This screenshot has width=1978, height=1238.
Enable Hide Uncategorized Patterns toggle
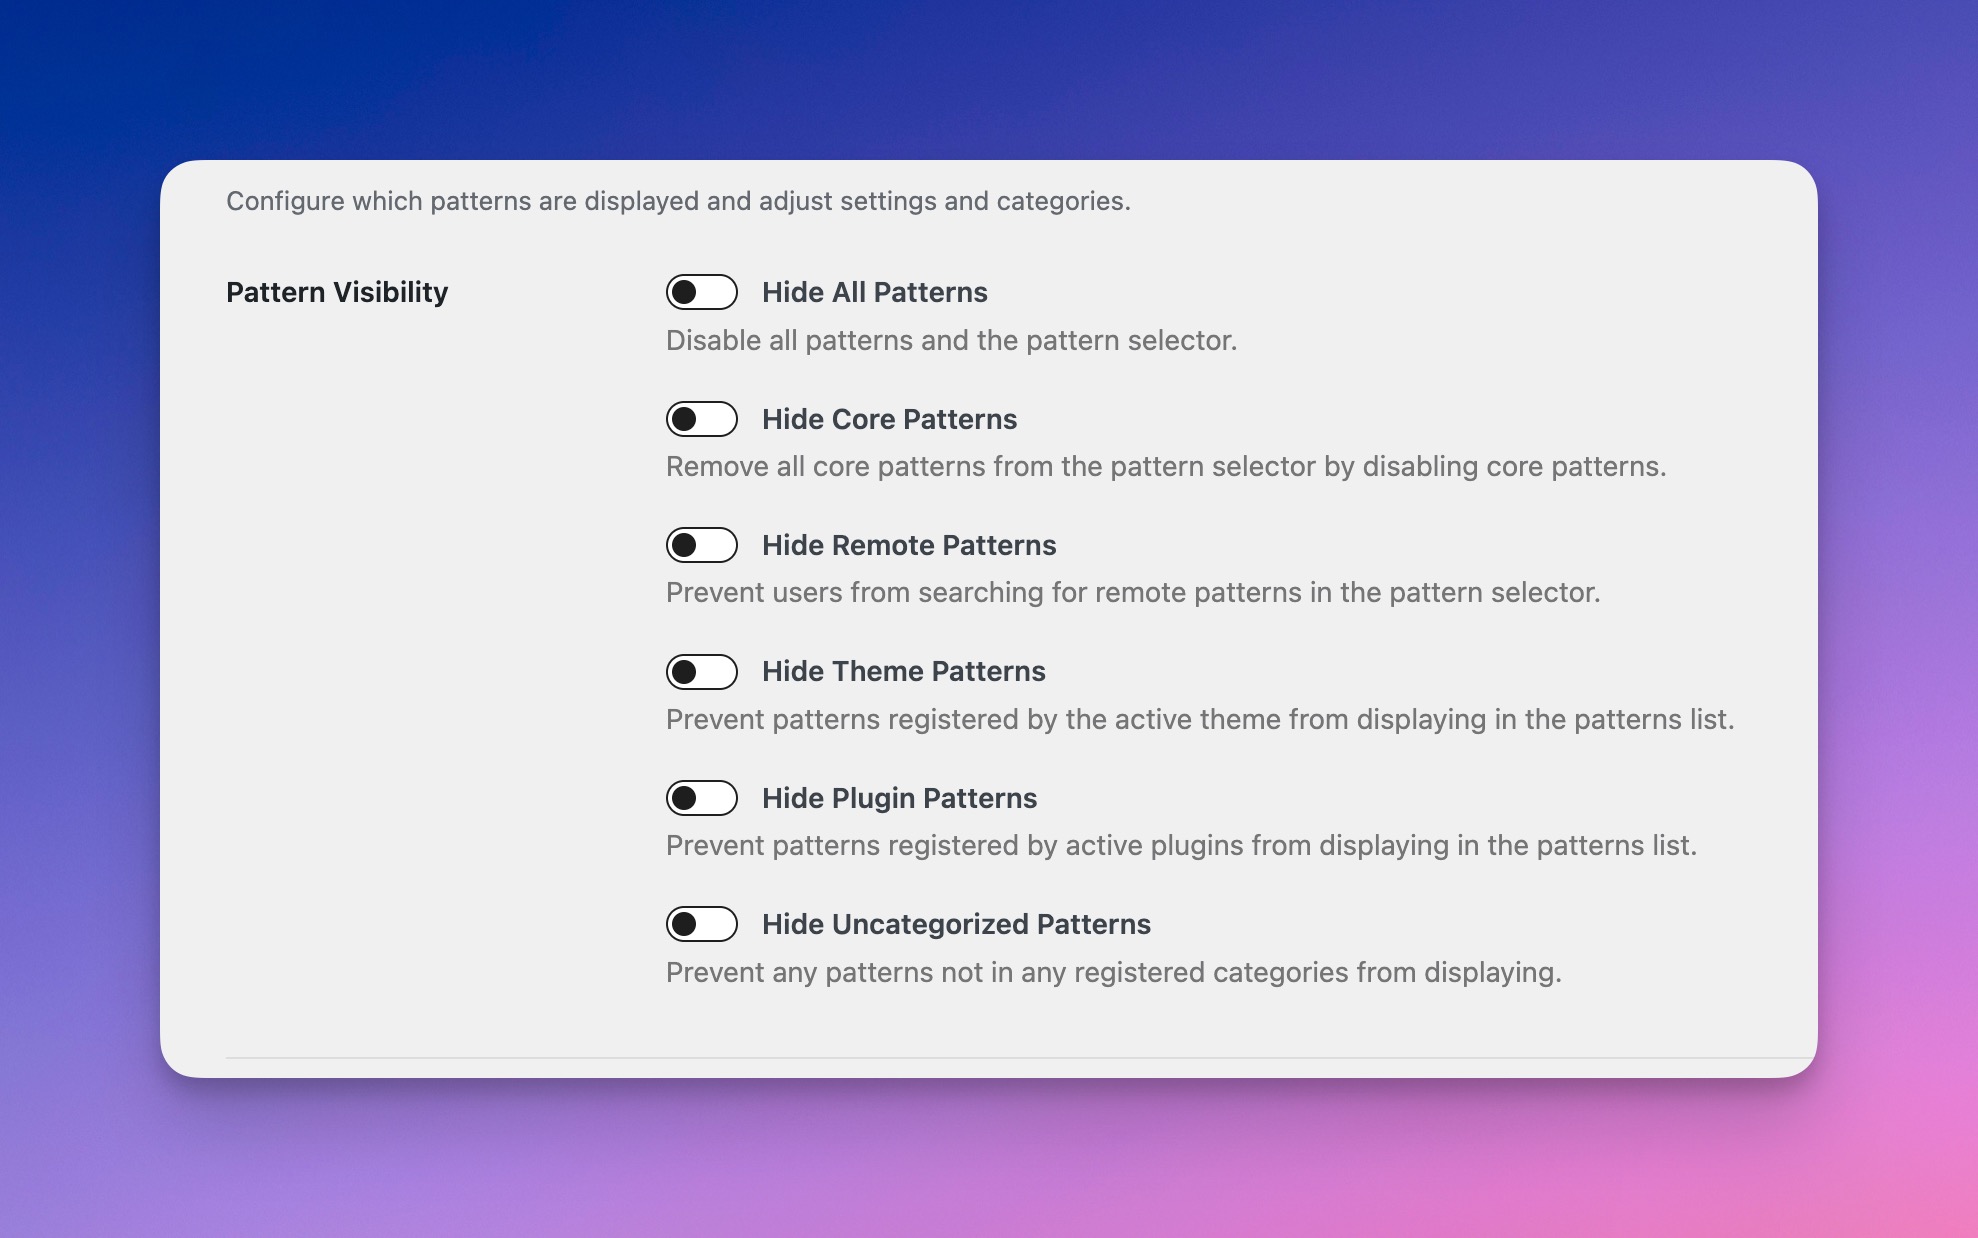point(702,924)
